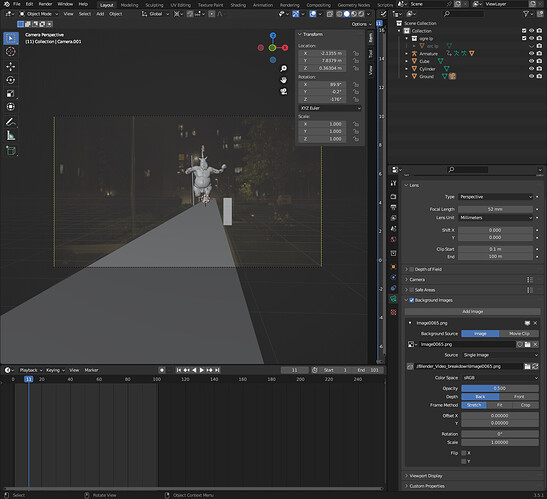This screenshot has height=499, width=547.
Task: Click the blue Z axis gizmo
Action: click(273, 36)
